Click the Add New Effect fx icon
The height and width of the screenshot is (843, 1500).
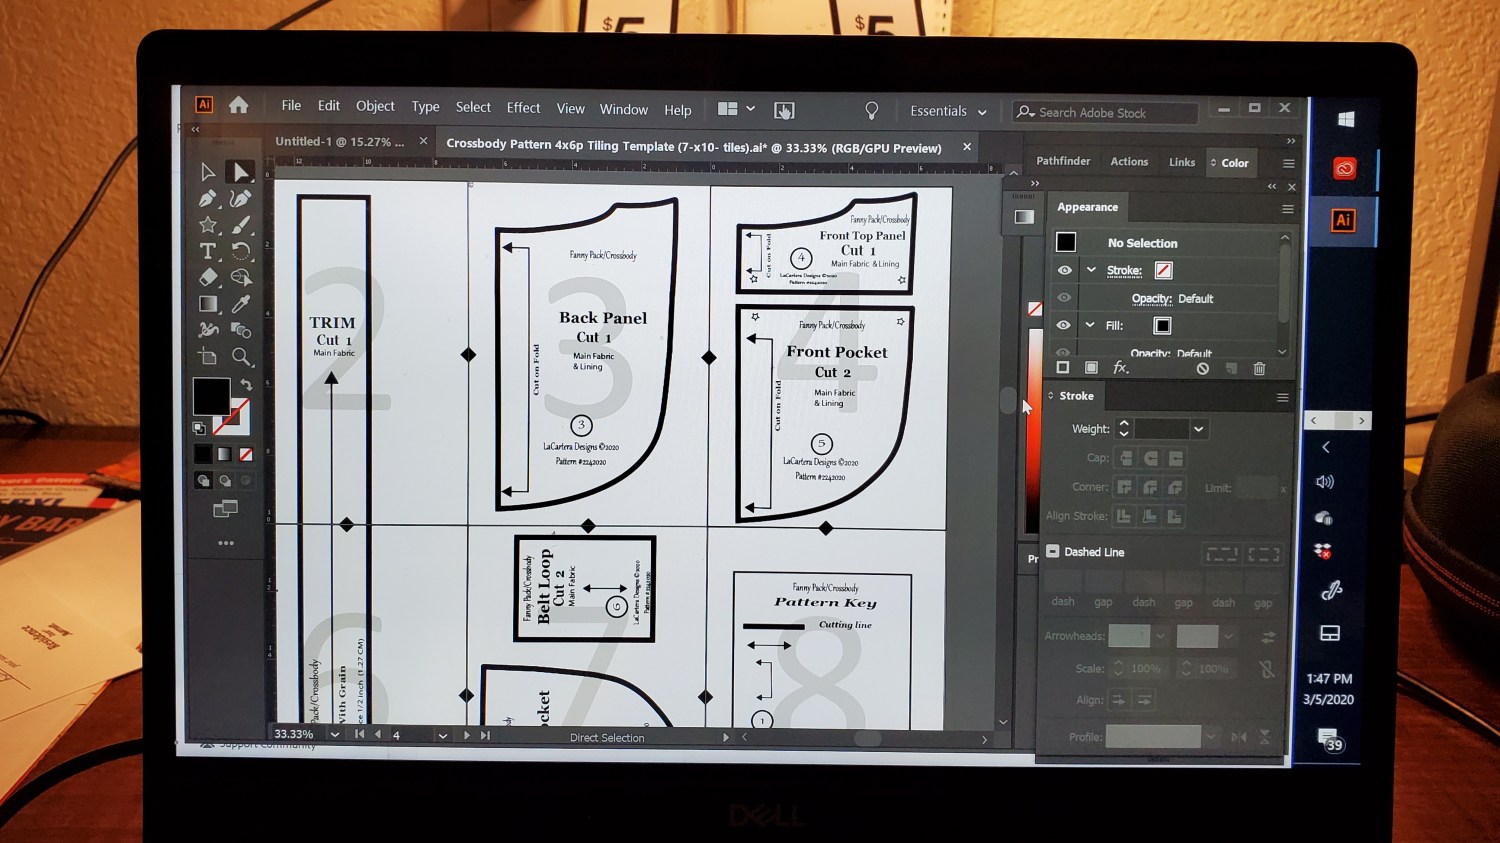(x=1121, y=368)
